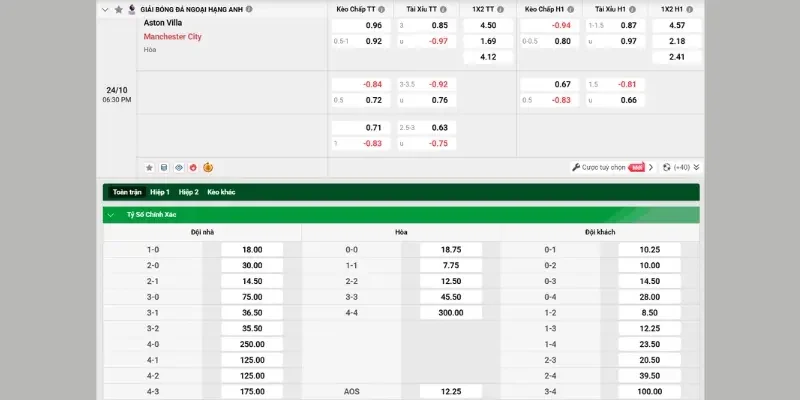The image size is (800, 400).
Task: Open info icon beside the league name
Action: [249, 9]
